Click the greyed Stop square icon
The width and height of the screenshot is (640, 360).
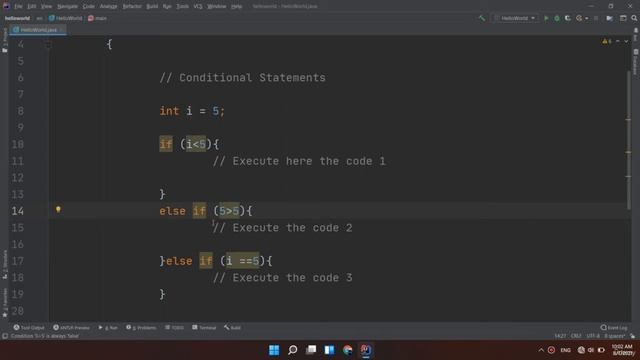596,18
